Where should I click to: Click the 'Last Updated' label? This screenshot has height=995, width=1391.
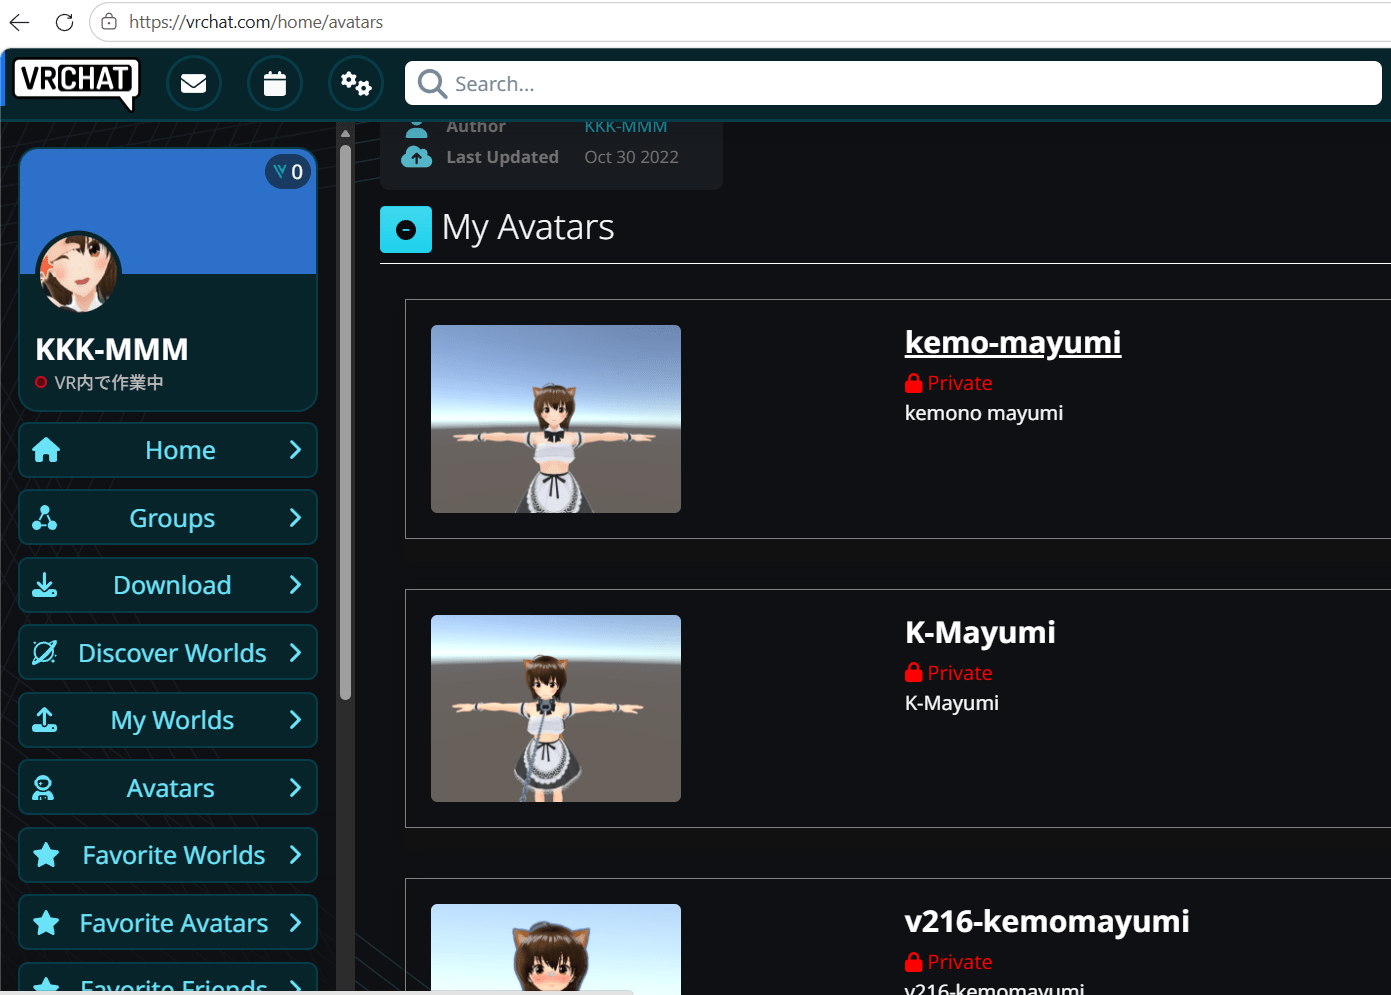coord(503,157)
